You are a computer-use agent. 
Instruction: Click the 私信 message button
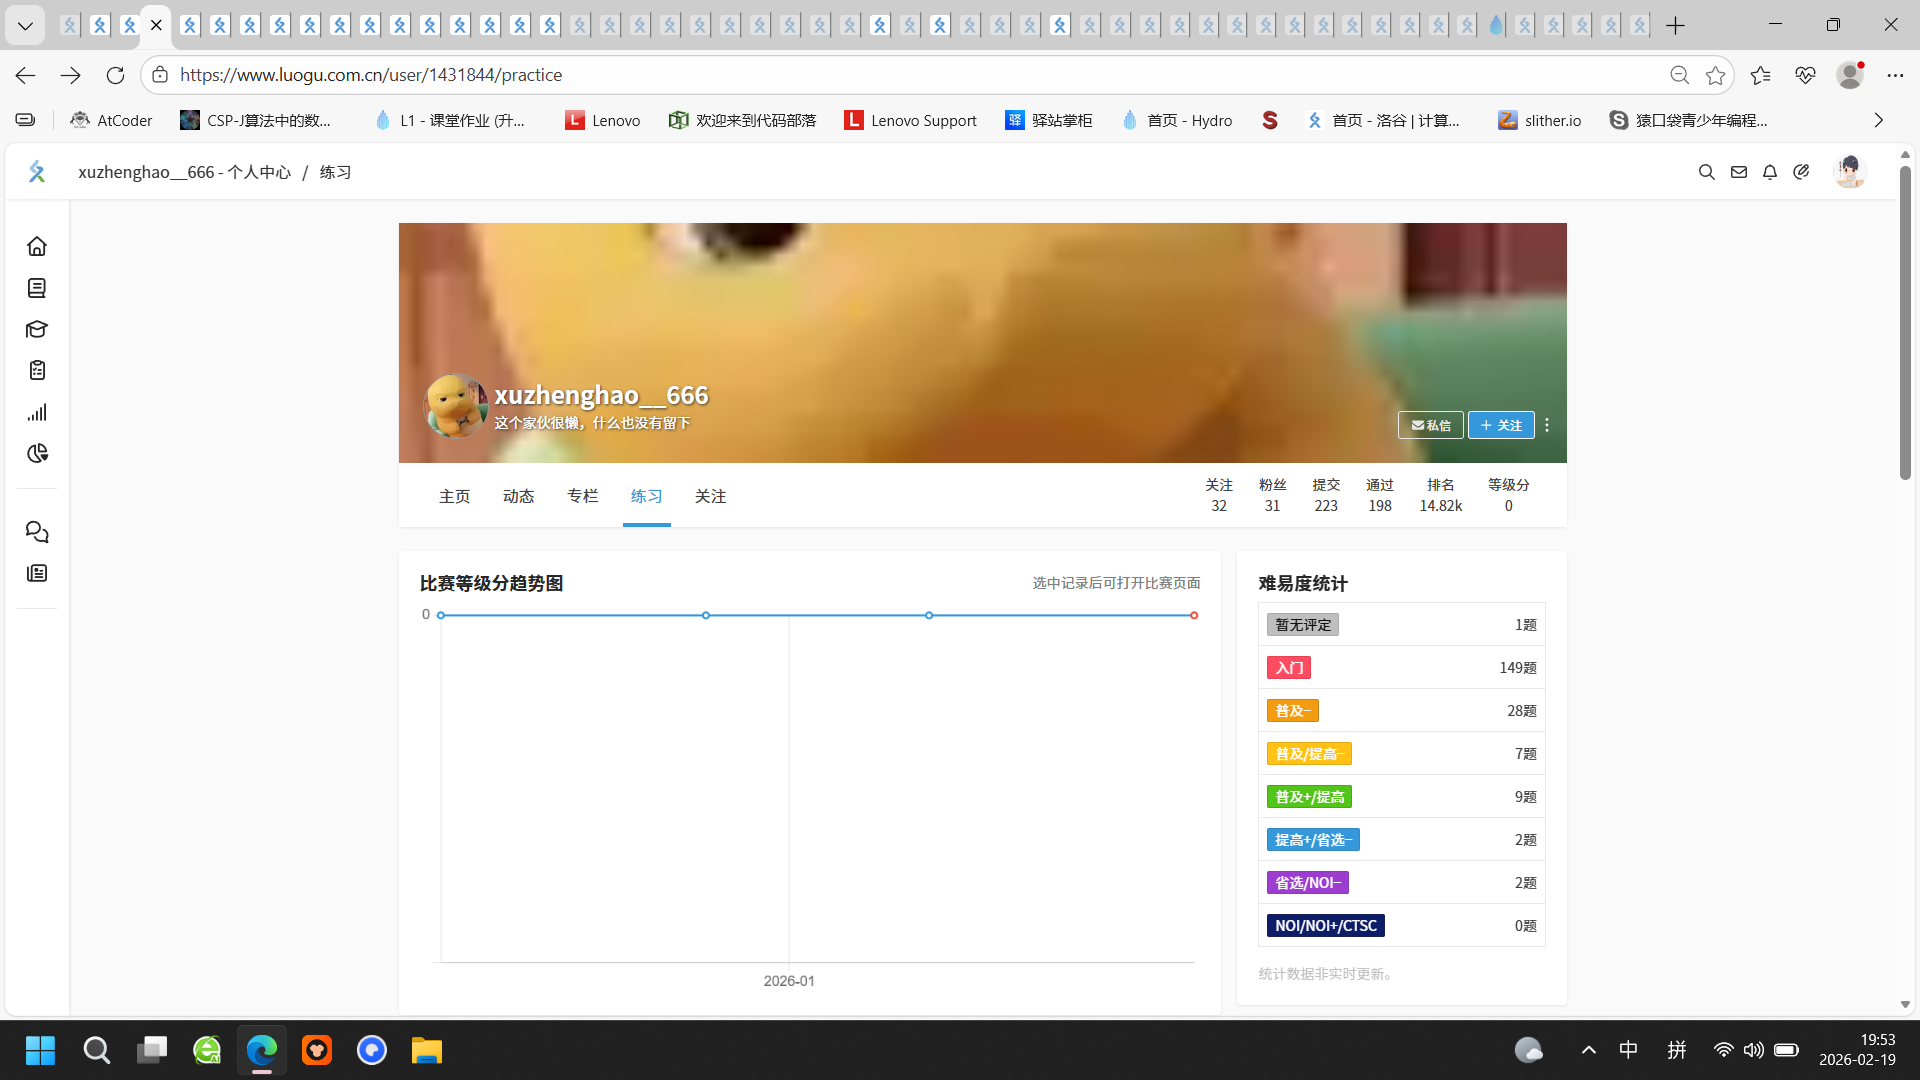[1430, 425]
